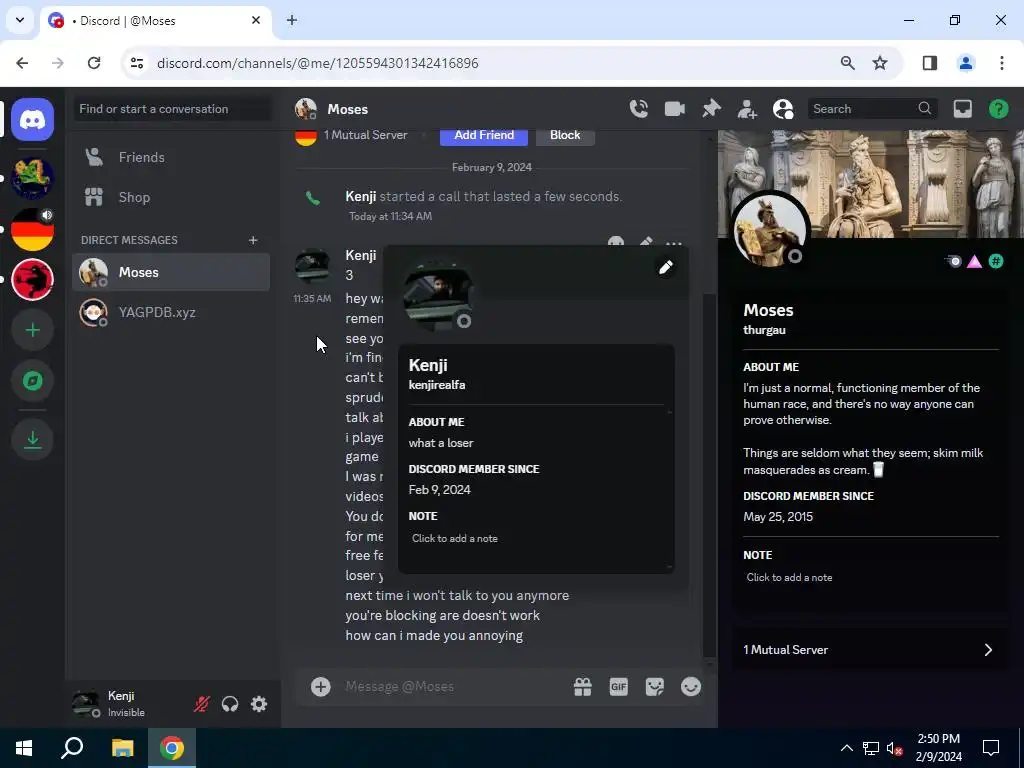The height and width of the screenshot is (768, 1024).
Task: Open the emoji picker
Action: tap(690, 686)
